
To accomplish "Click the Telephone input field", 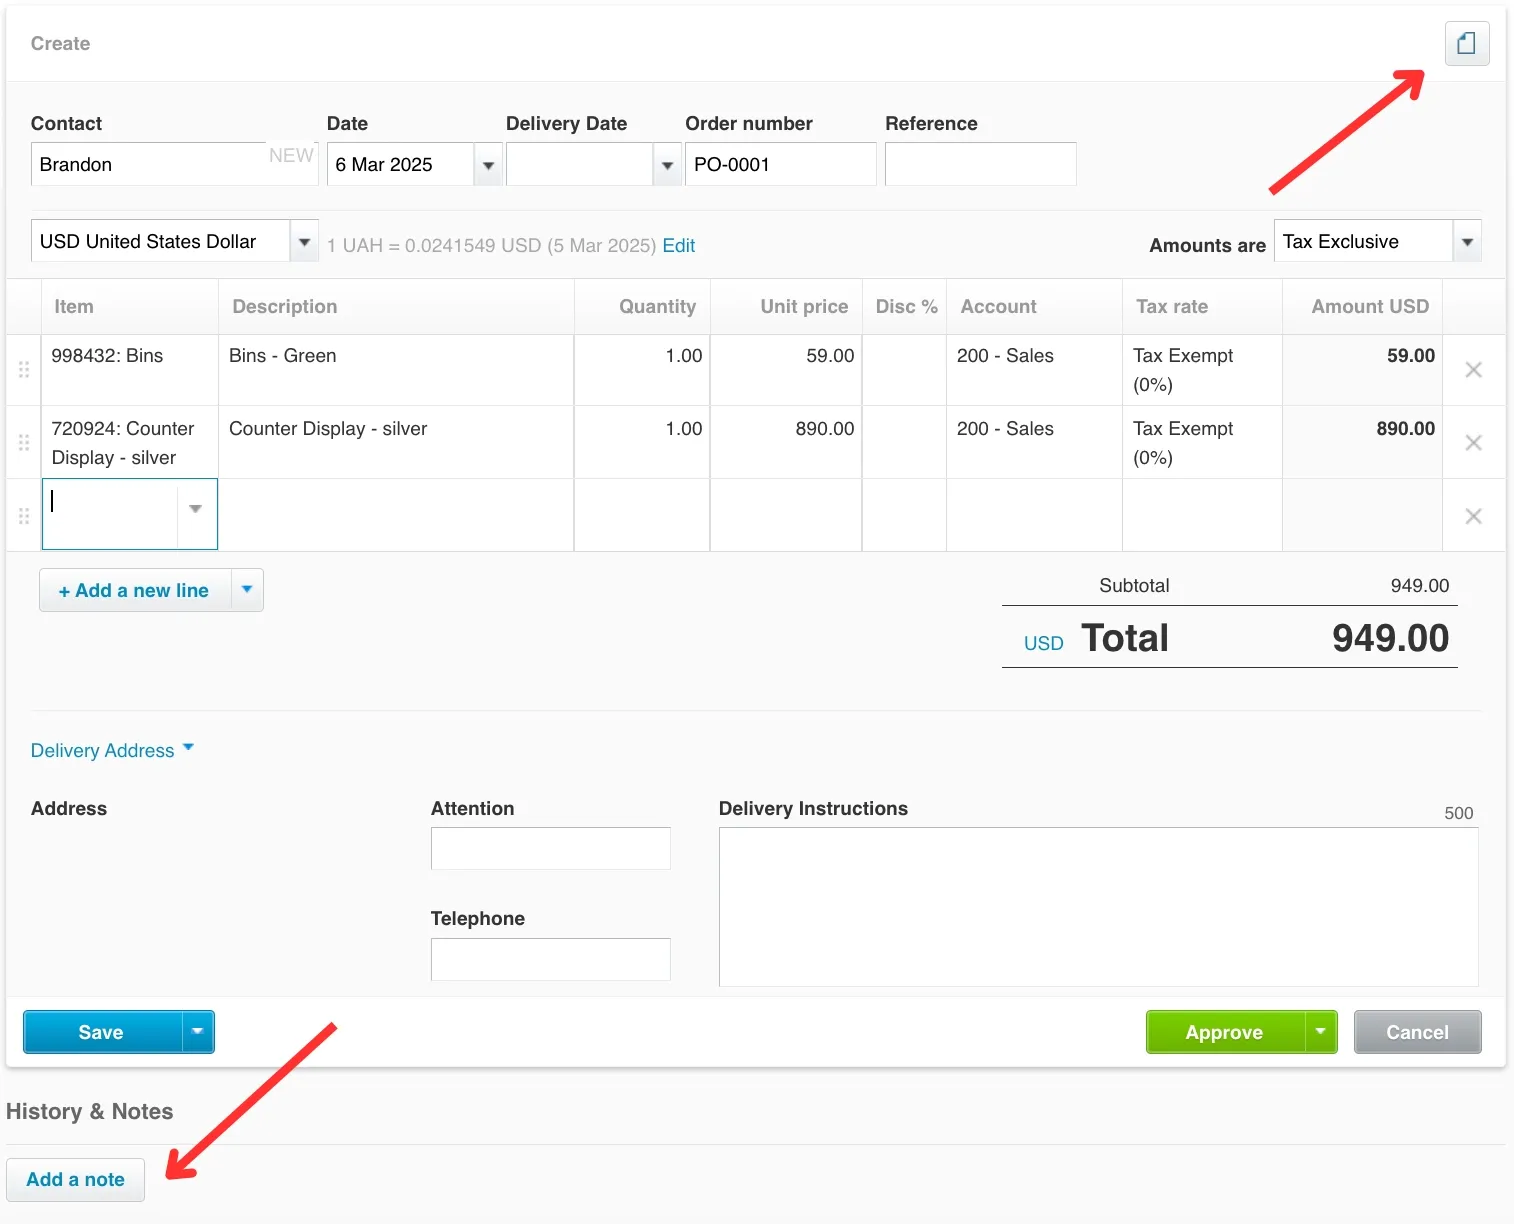I will coord(551,959).
